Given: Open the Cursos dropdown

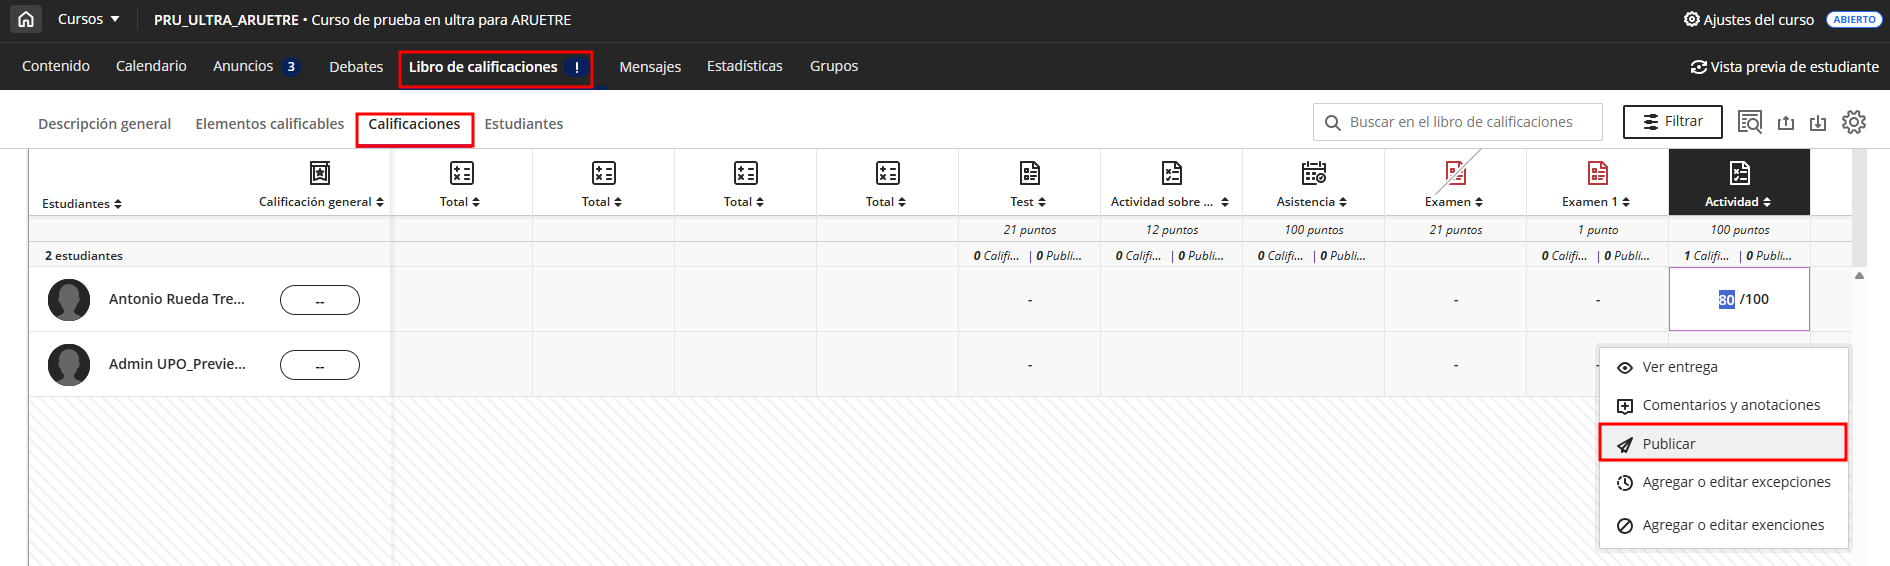Looking at the screenshot, I should click(88, 19).
